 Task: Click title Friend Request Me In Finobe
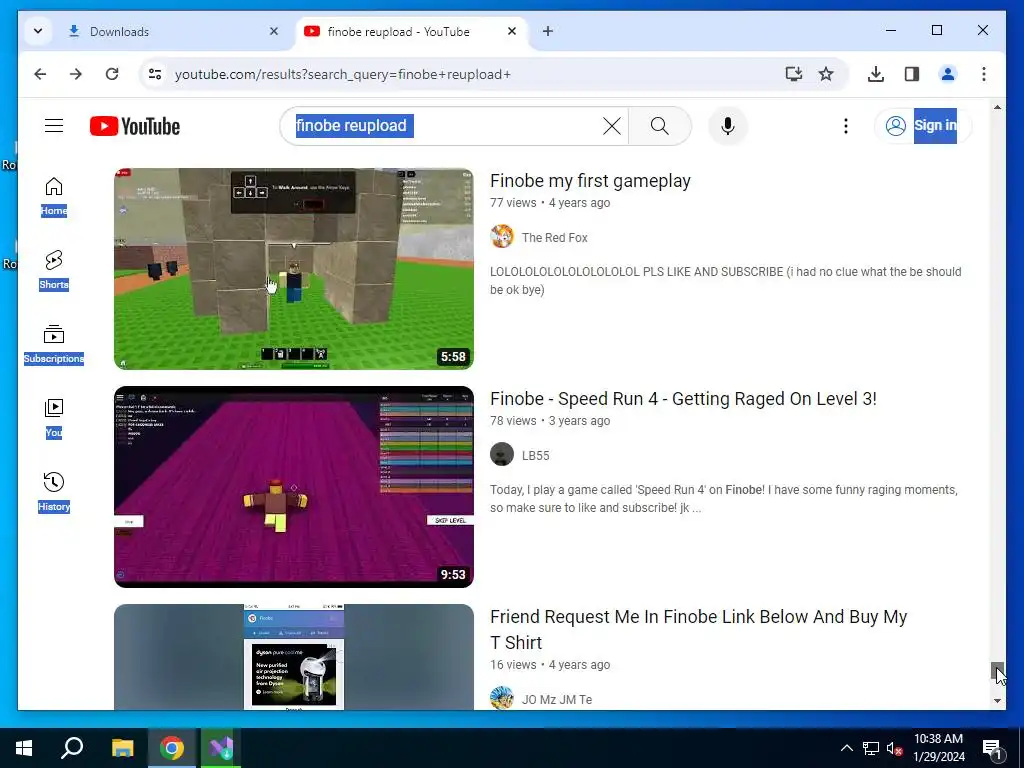coord(698,630)
